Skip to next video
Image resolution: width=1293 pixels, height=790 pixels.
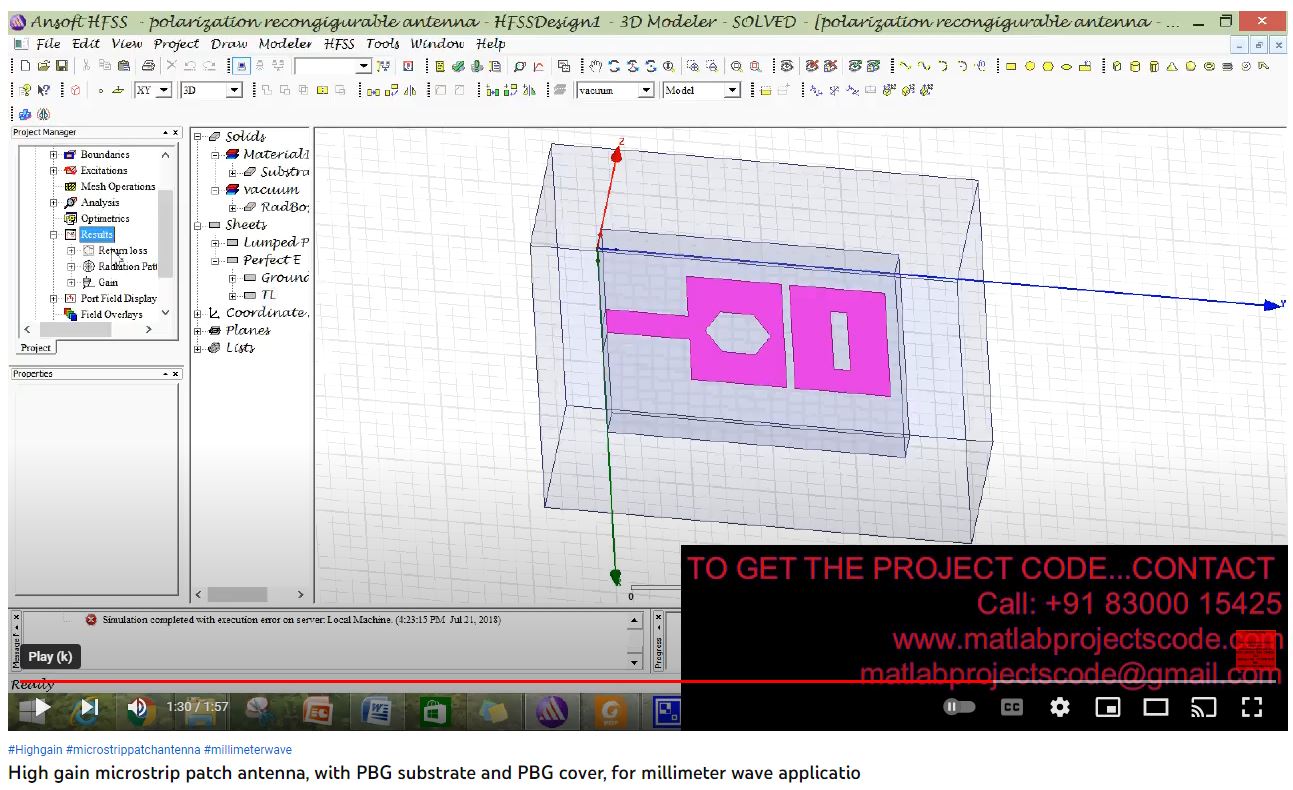click(88, 707)
